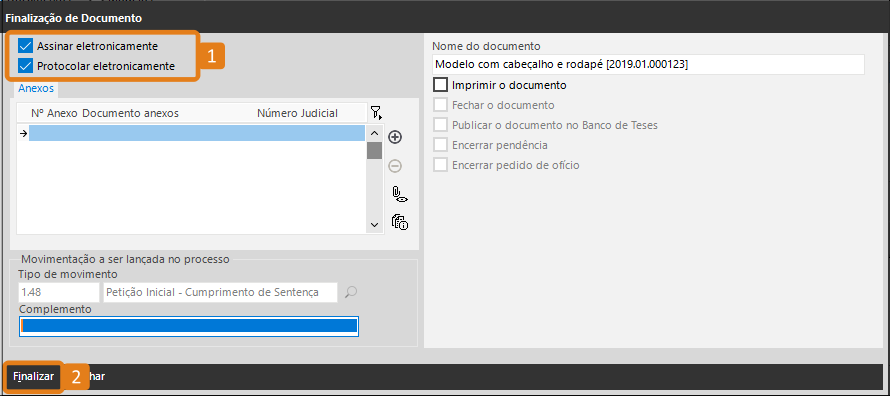Image resolution: width=890 pixels, height=396 pixels.
Task: Uncheck Assinar eletronicamente
Action: (26, 46)
